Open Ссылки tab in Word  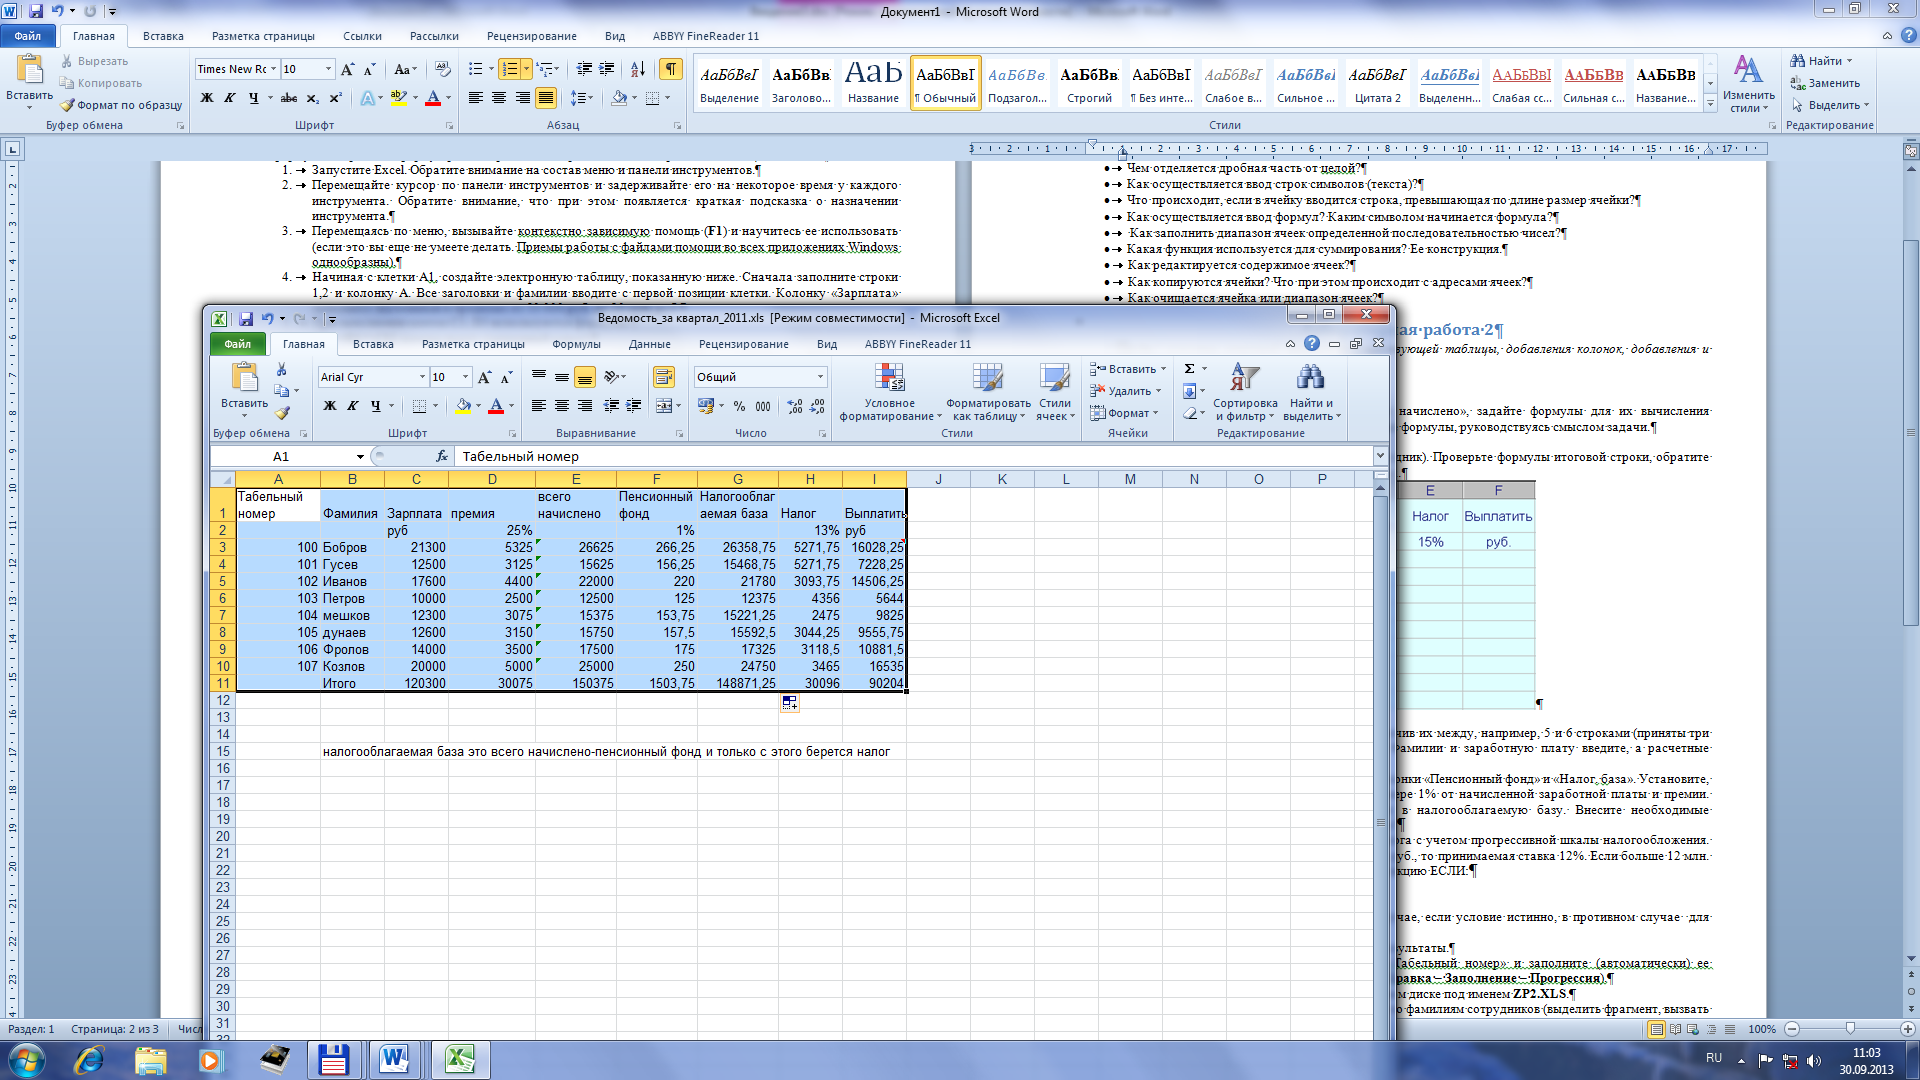click(362, 36)
